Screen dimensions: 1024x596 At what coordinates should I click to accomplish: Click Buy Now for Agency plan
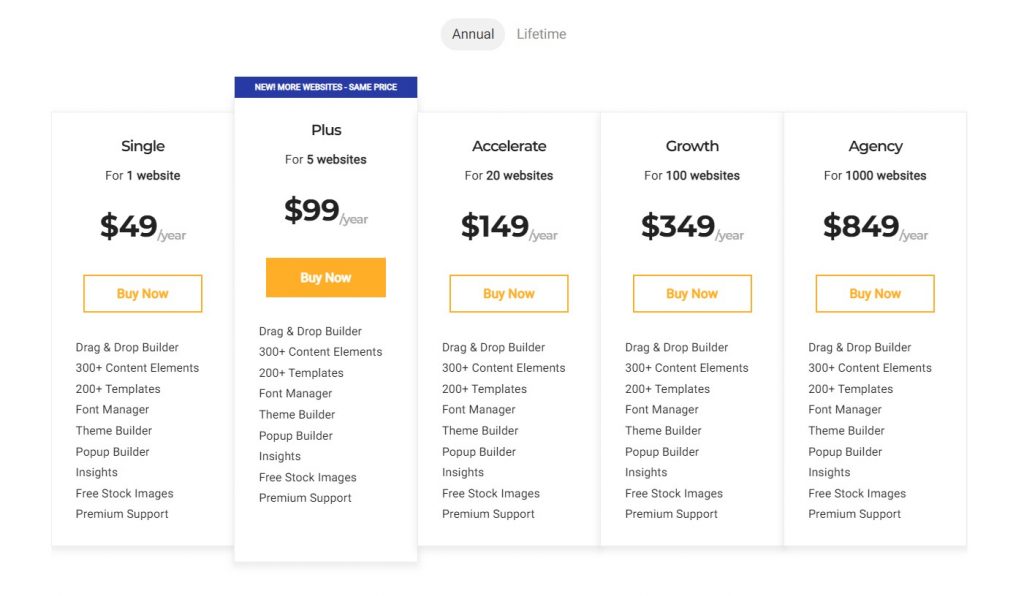point(875,294)
